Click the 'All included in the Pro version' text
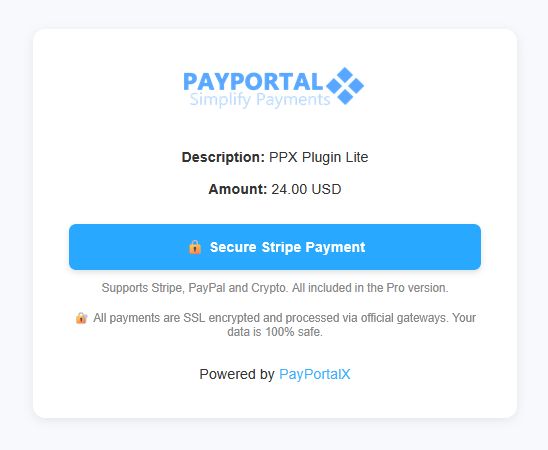The image size is (548, 450). click(370, 288)
